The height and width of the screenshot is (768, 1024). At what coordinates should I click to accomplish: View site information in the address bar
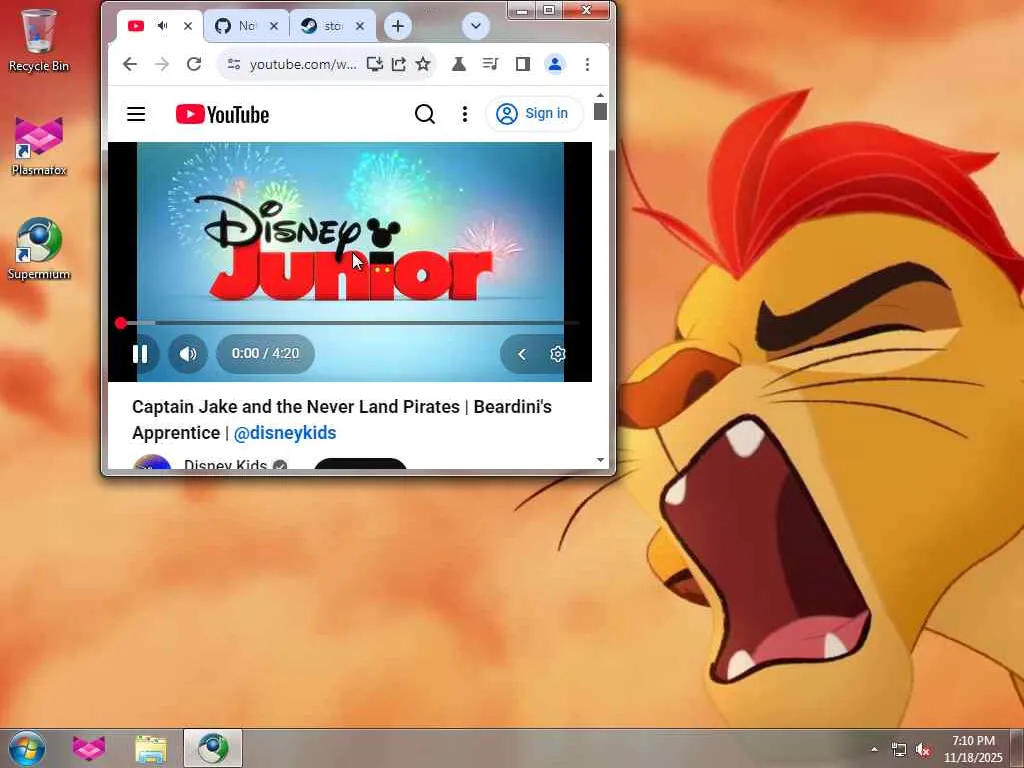[x=234, y=64]
